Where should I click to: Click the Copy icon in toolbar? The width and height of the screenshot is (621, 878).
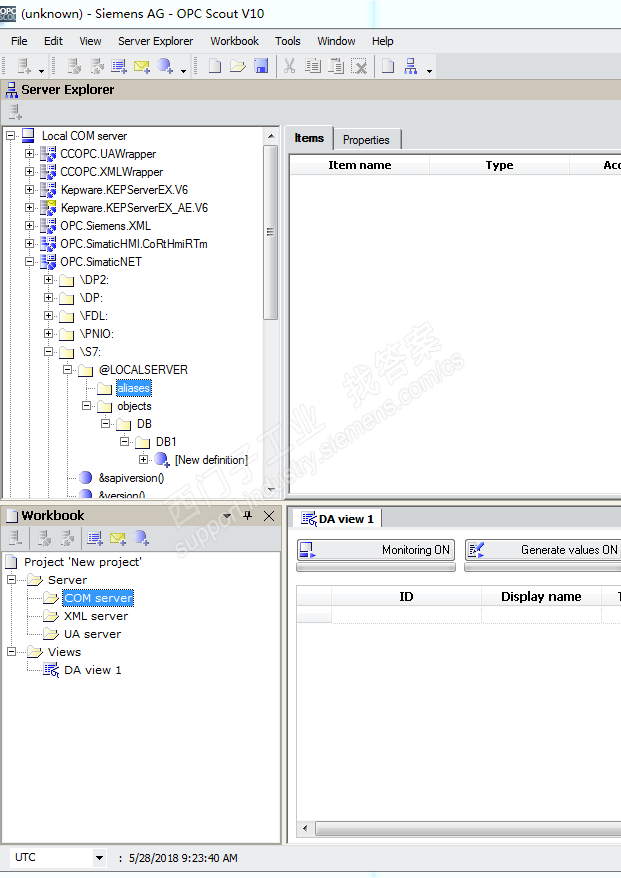312,66
